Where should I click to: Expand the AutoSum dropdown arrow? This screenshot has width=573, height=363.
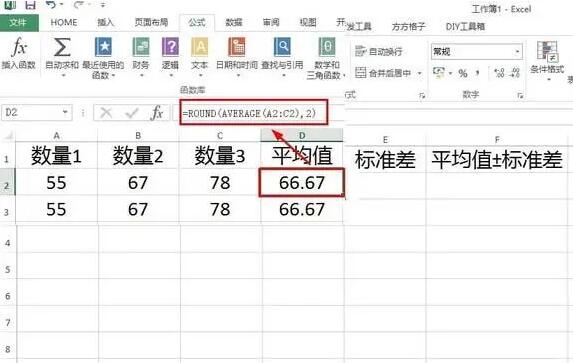click(x=63, y=76)
